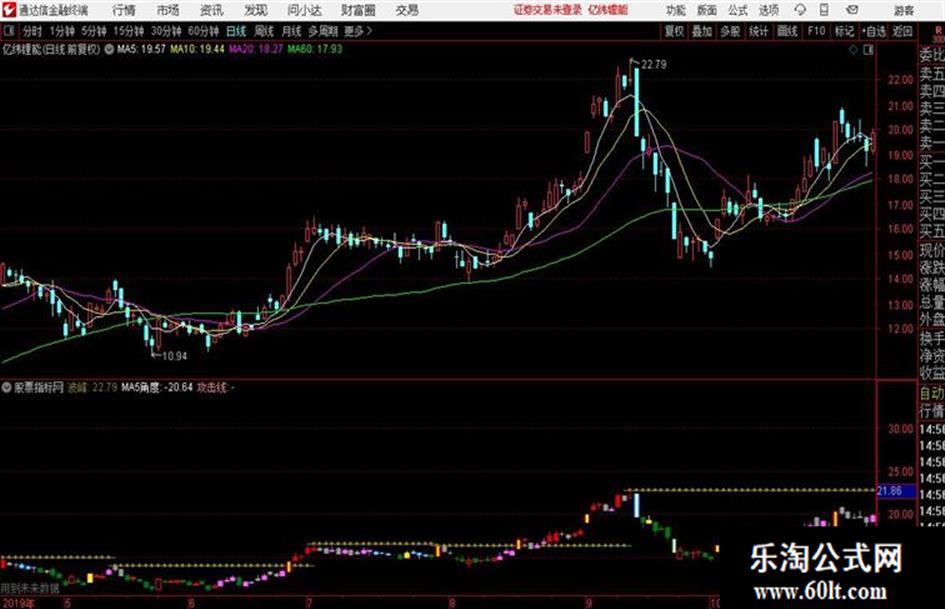This screenshot has height=609, width=945.
Task: Open the customer service headset icon
Action: (x=800, y=10)
